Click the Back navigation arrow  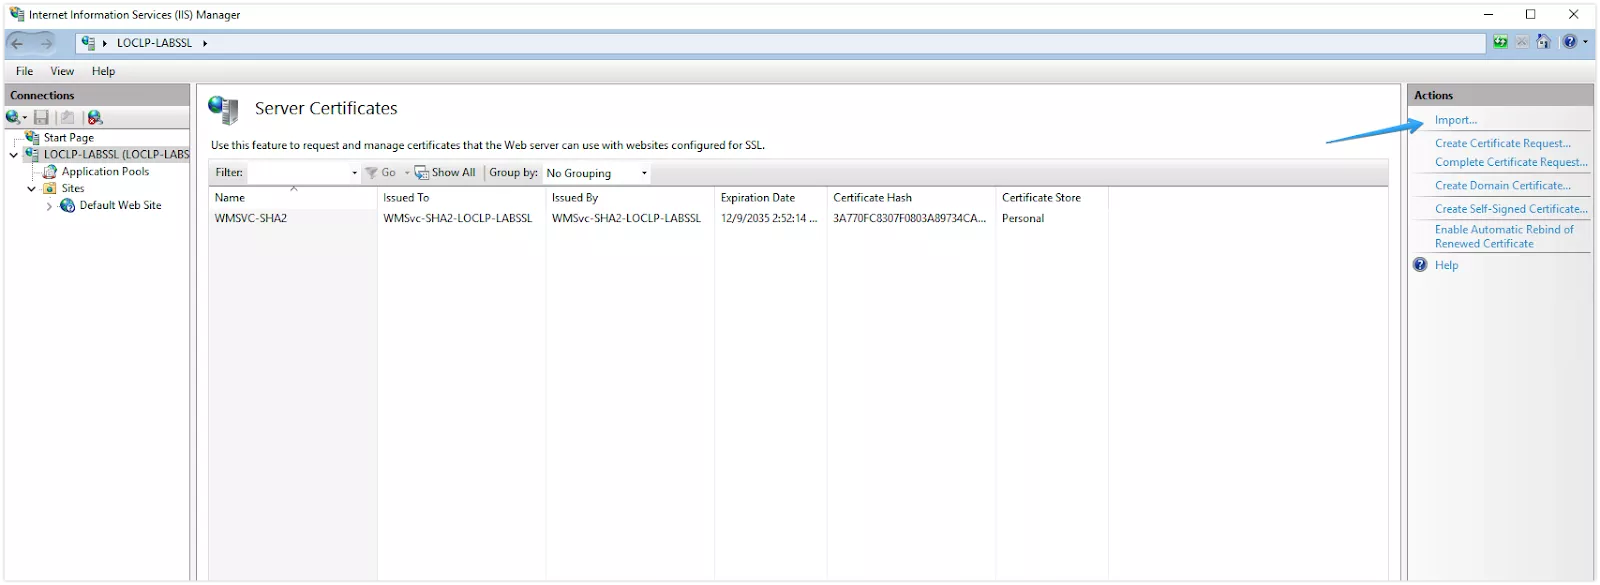click(18, 43)
